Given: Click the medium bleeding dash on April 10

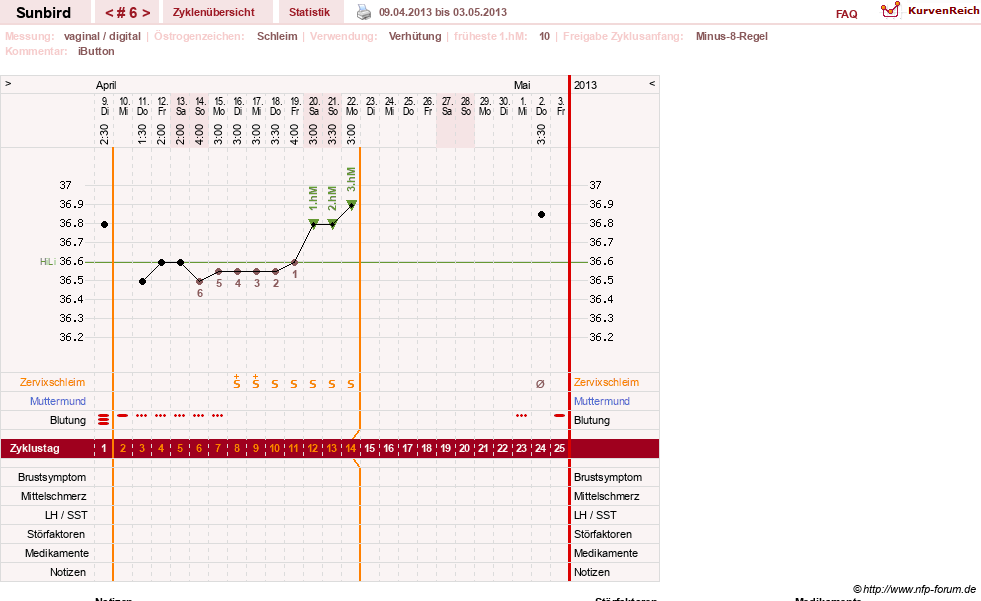Looking at the screenshot, I should [x=123, y=415].
